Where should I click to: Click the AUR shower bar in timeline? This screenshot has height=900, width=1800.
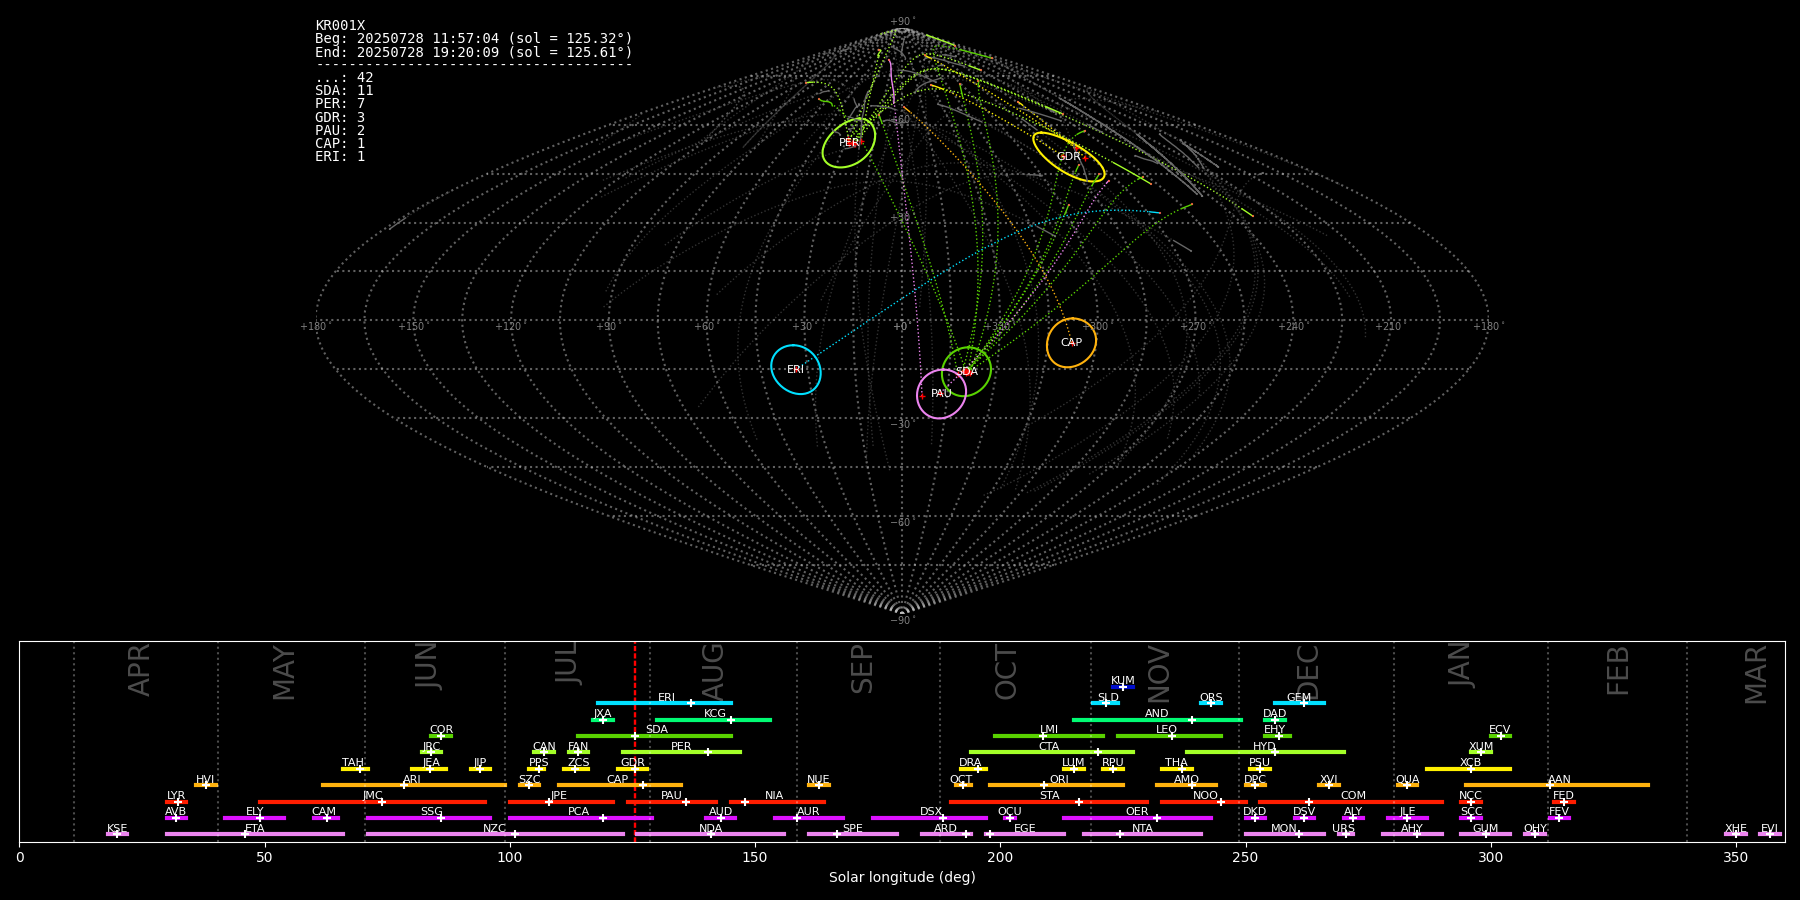pos(808,818)
